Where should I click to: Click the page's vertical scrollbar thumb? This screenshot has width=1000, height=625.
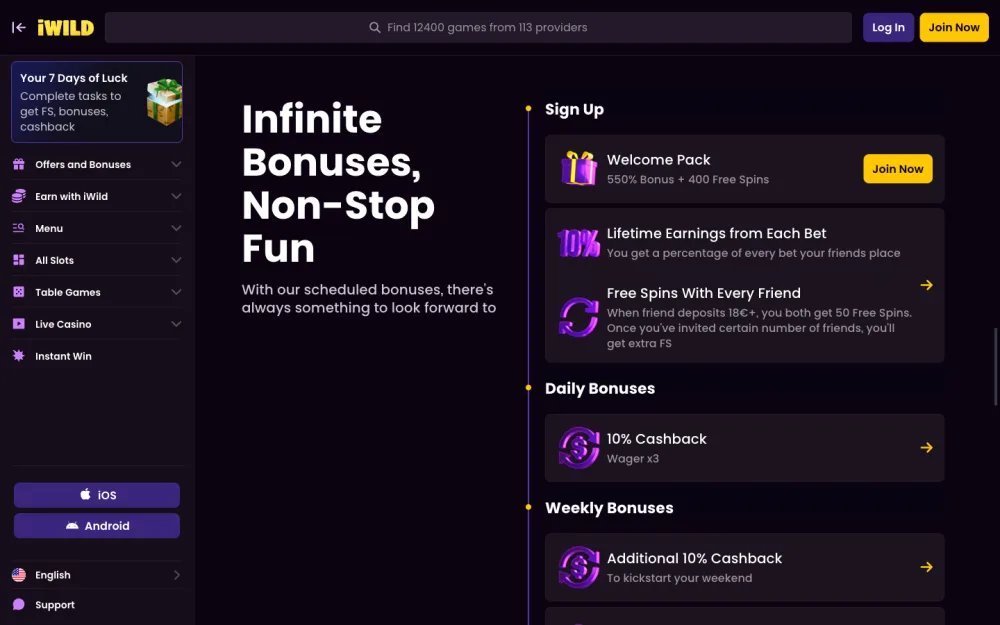point(996,367)
